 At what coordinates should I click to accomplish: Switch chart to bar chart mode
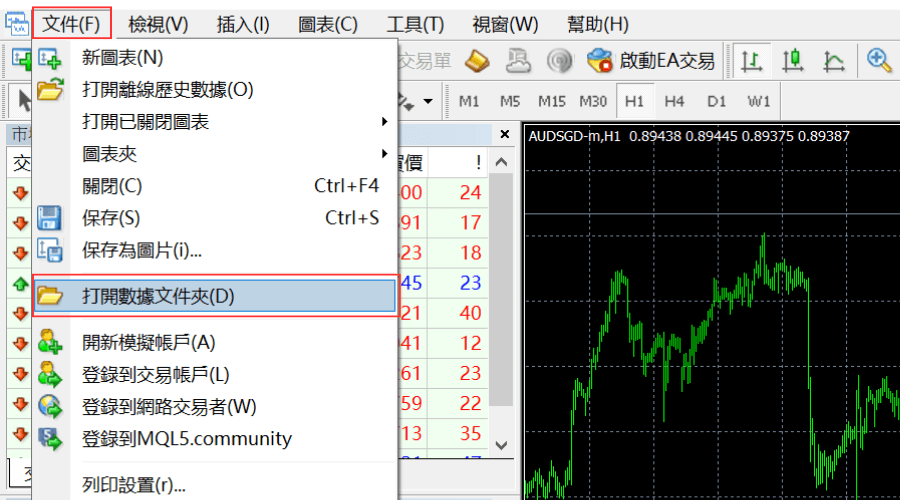tap(751, 60)
